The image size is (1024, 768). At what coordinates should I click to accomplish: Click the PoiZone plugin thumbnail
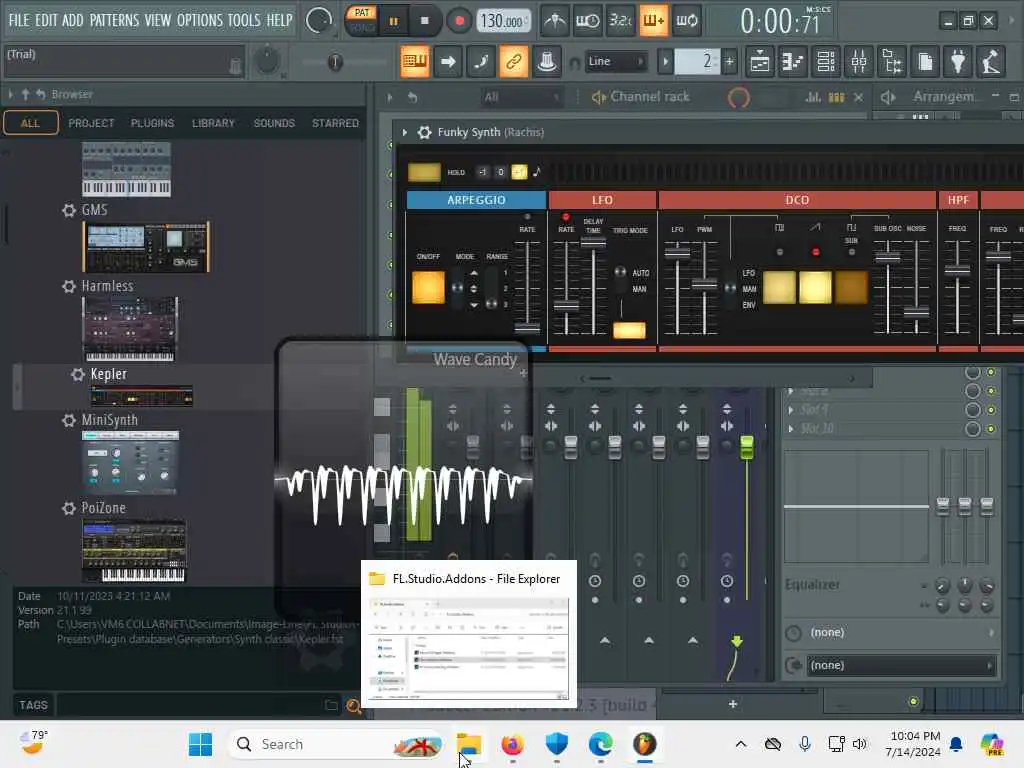pyautogui.click(x=134, y=551)
